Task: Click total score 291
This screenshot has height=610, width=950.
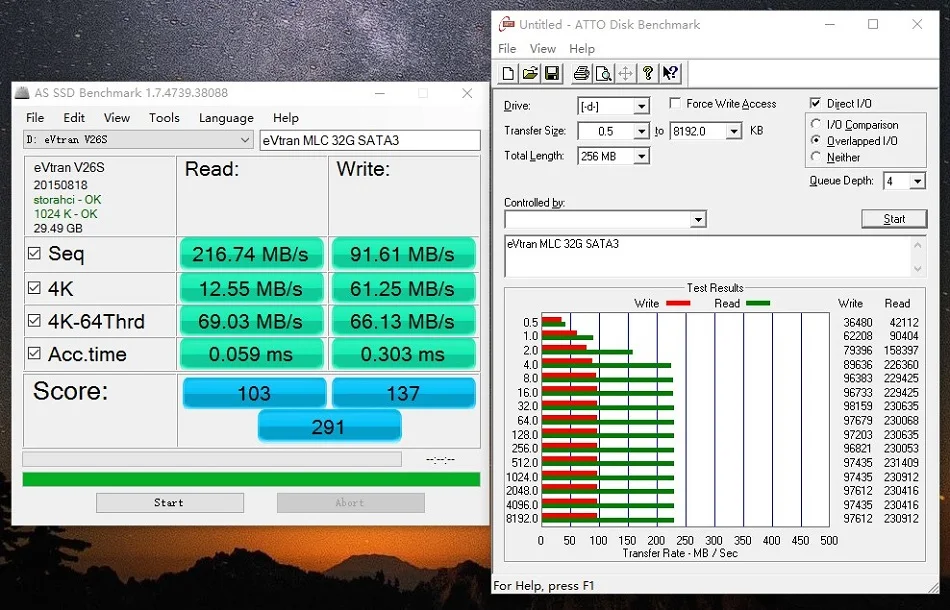Action: (329, 426)
